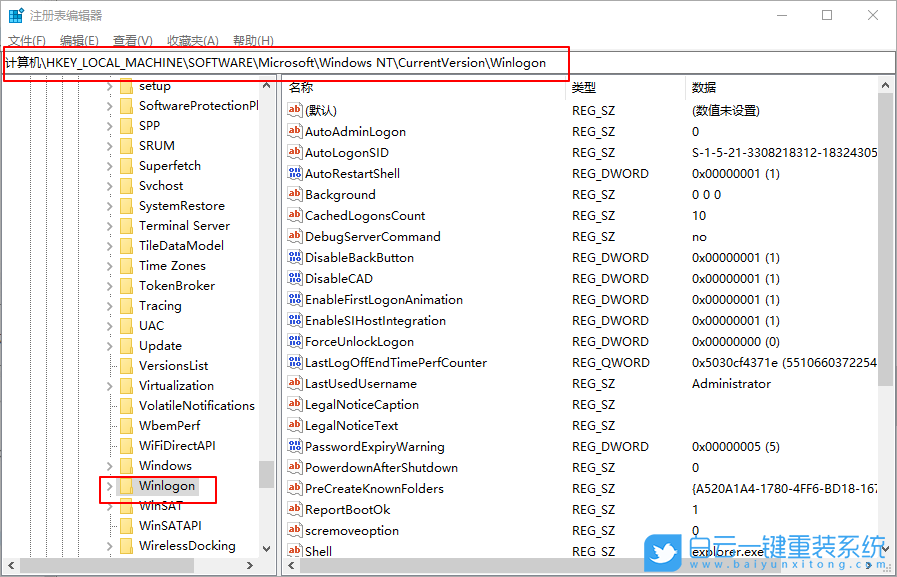Select the AutoAdminLogon value entry
This screenshot has height=577, width=897.
point(355,131)
